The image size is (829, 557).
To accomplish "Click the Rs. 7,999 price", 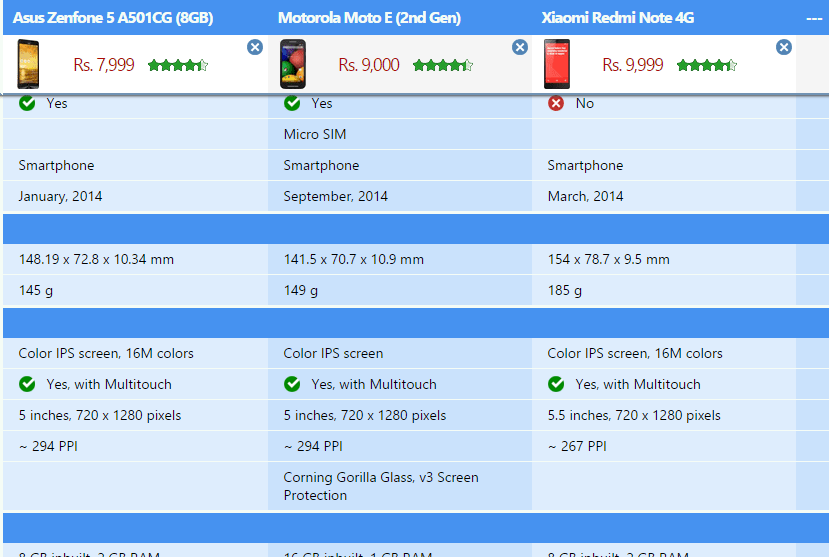I will (104, 65).
